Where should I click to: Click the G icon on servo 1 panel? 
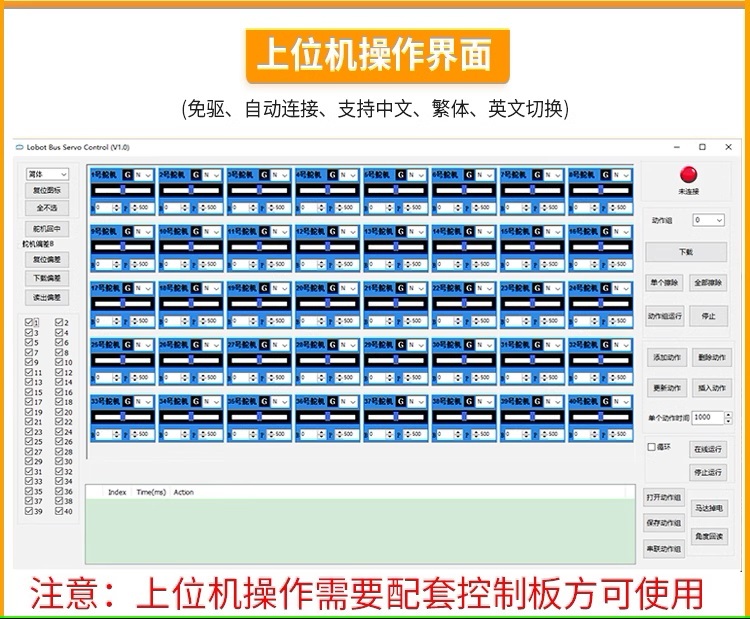tap(127, 174)
